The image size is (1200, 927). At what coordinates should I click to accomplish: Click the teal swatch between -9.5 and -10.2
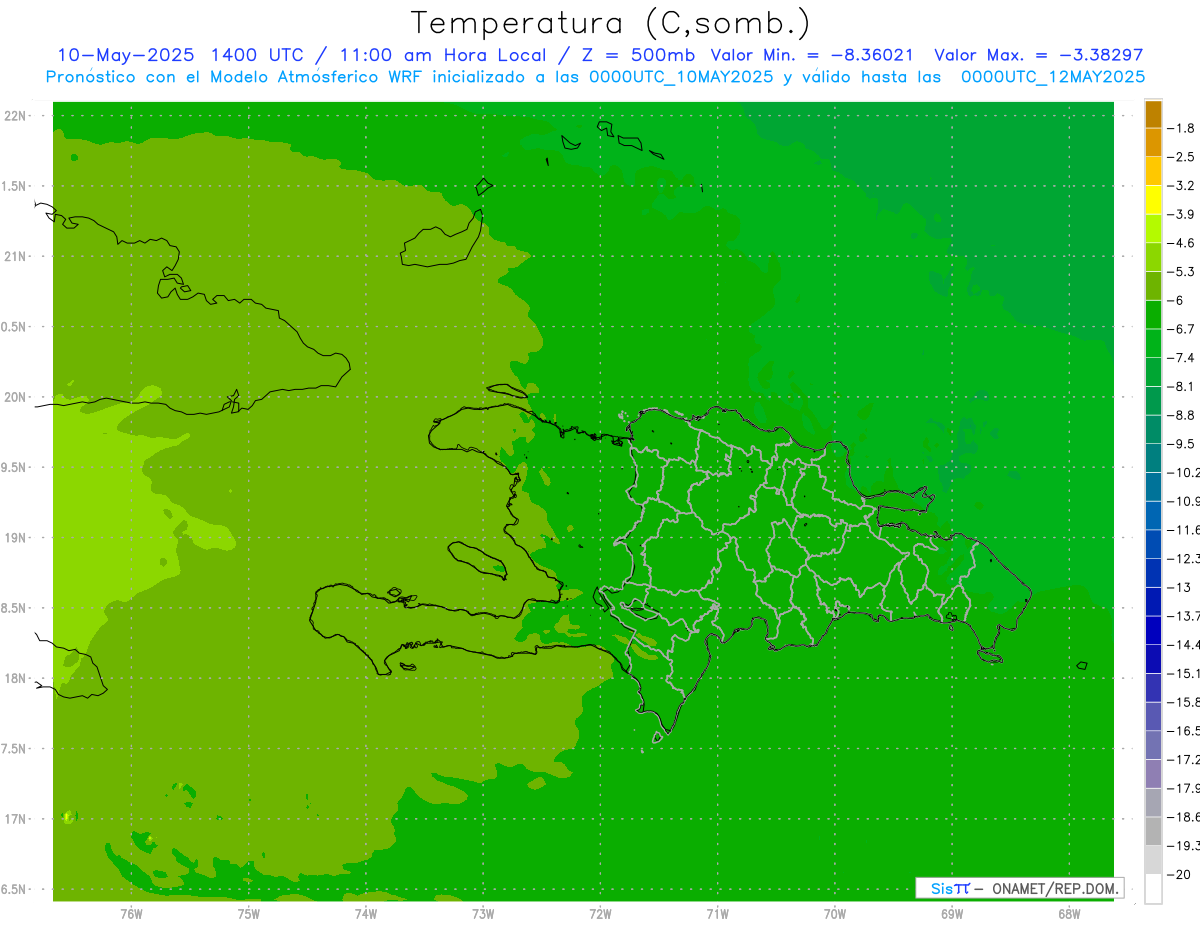(1153, 458)
